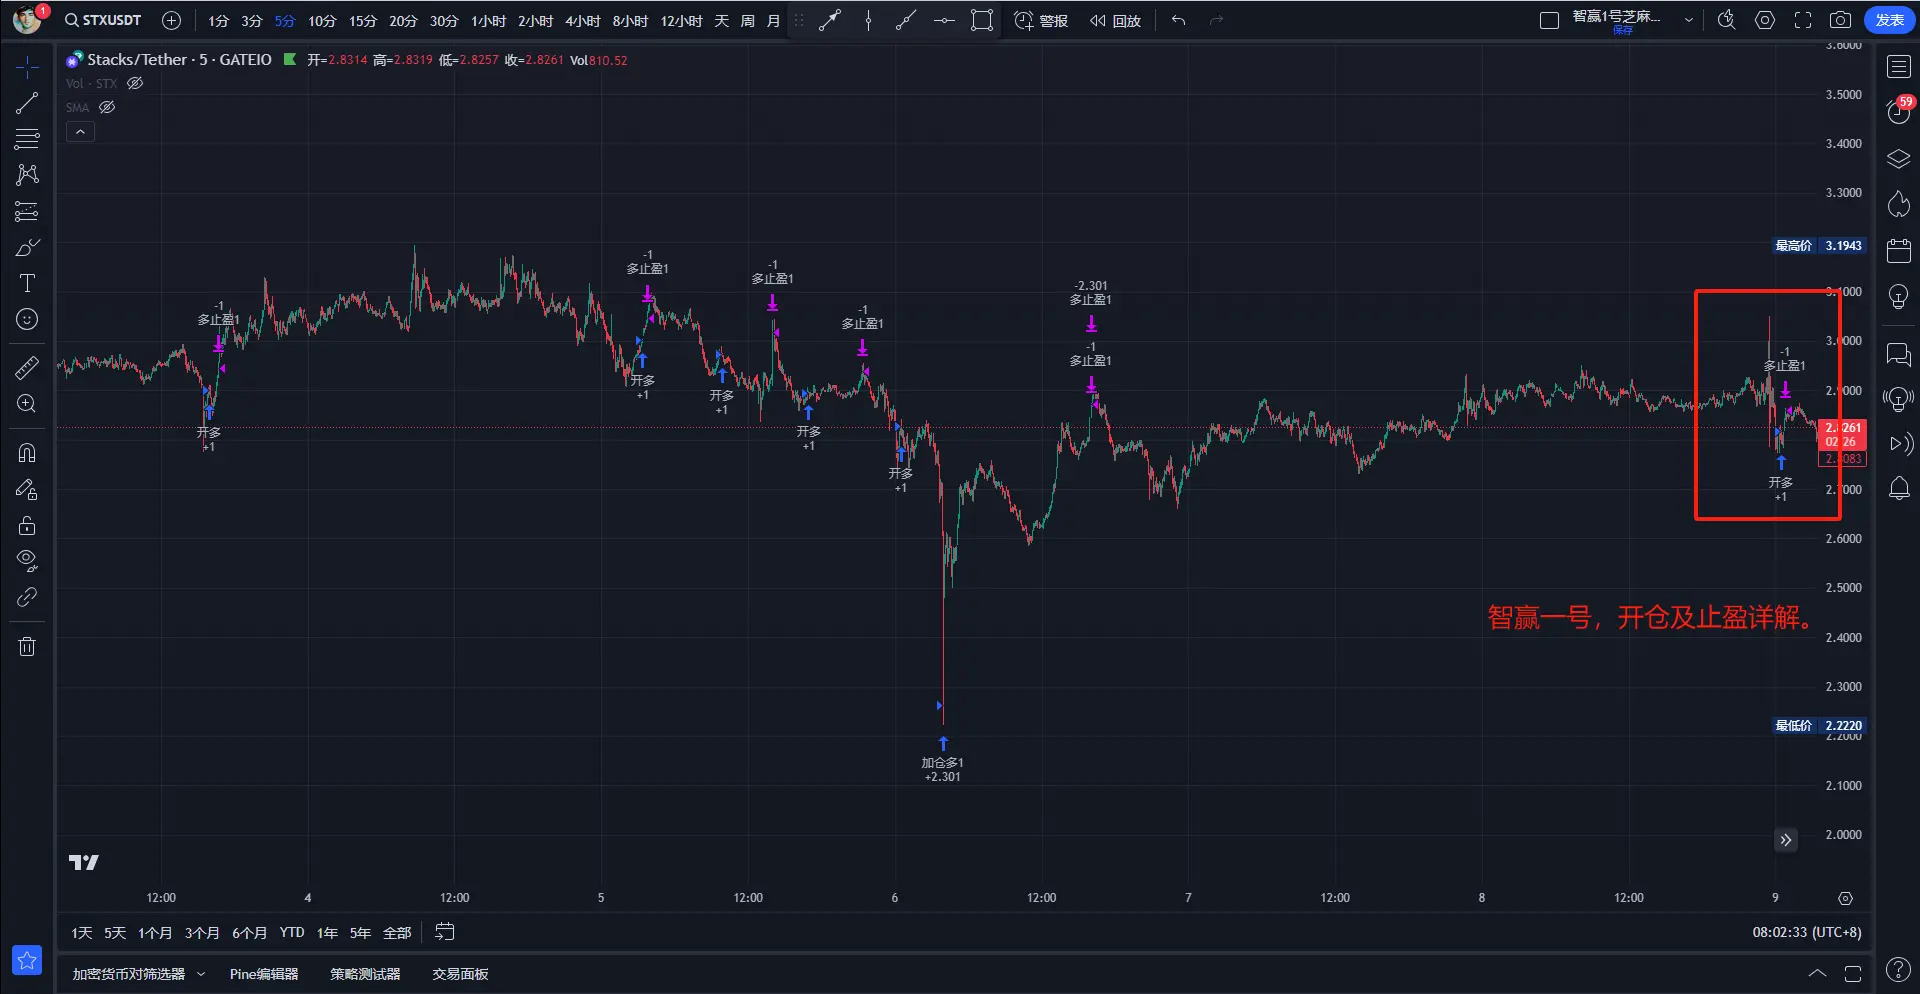Screen dimensions: 1920x994
Task: Switch chart to fullscreen mode
Action: pos(1803,20)
